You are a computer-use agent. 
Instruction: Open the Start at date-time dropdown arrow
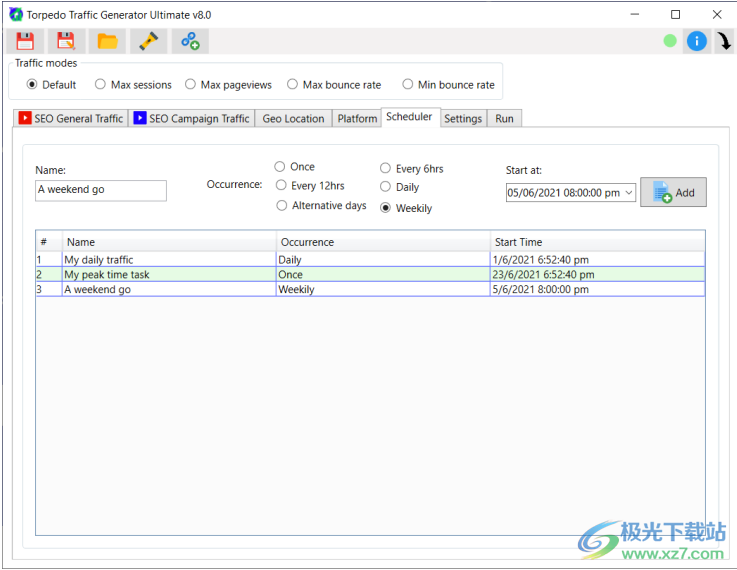(x=628, y=193)
